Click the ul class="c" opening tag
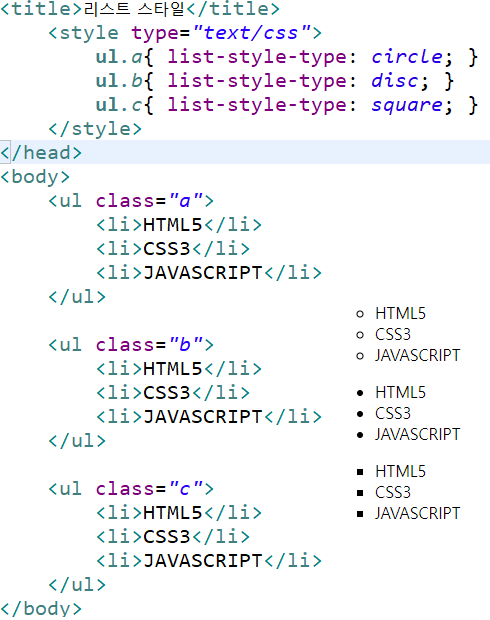This screenshot has height=620, width=490. [x=131, y=489]
